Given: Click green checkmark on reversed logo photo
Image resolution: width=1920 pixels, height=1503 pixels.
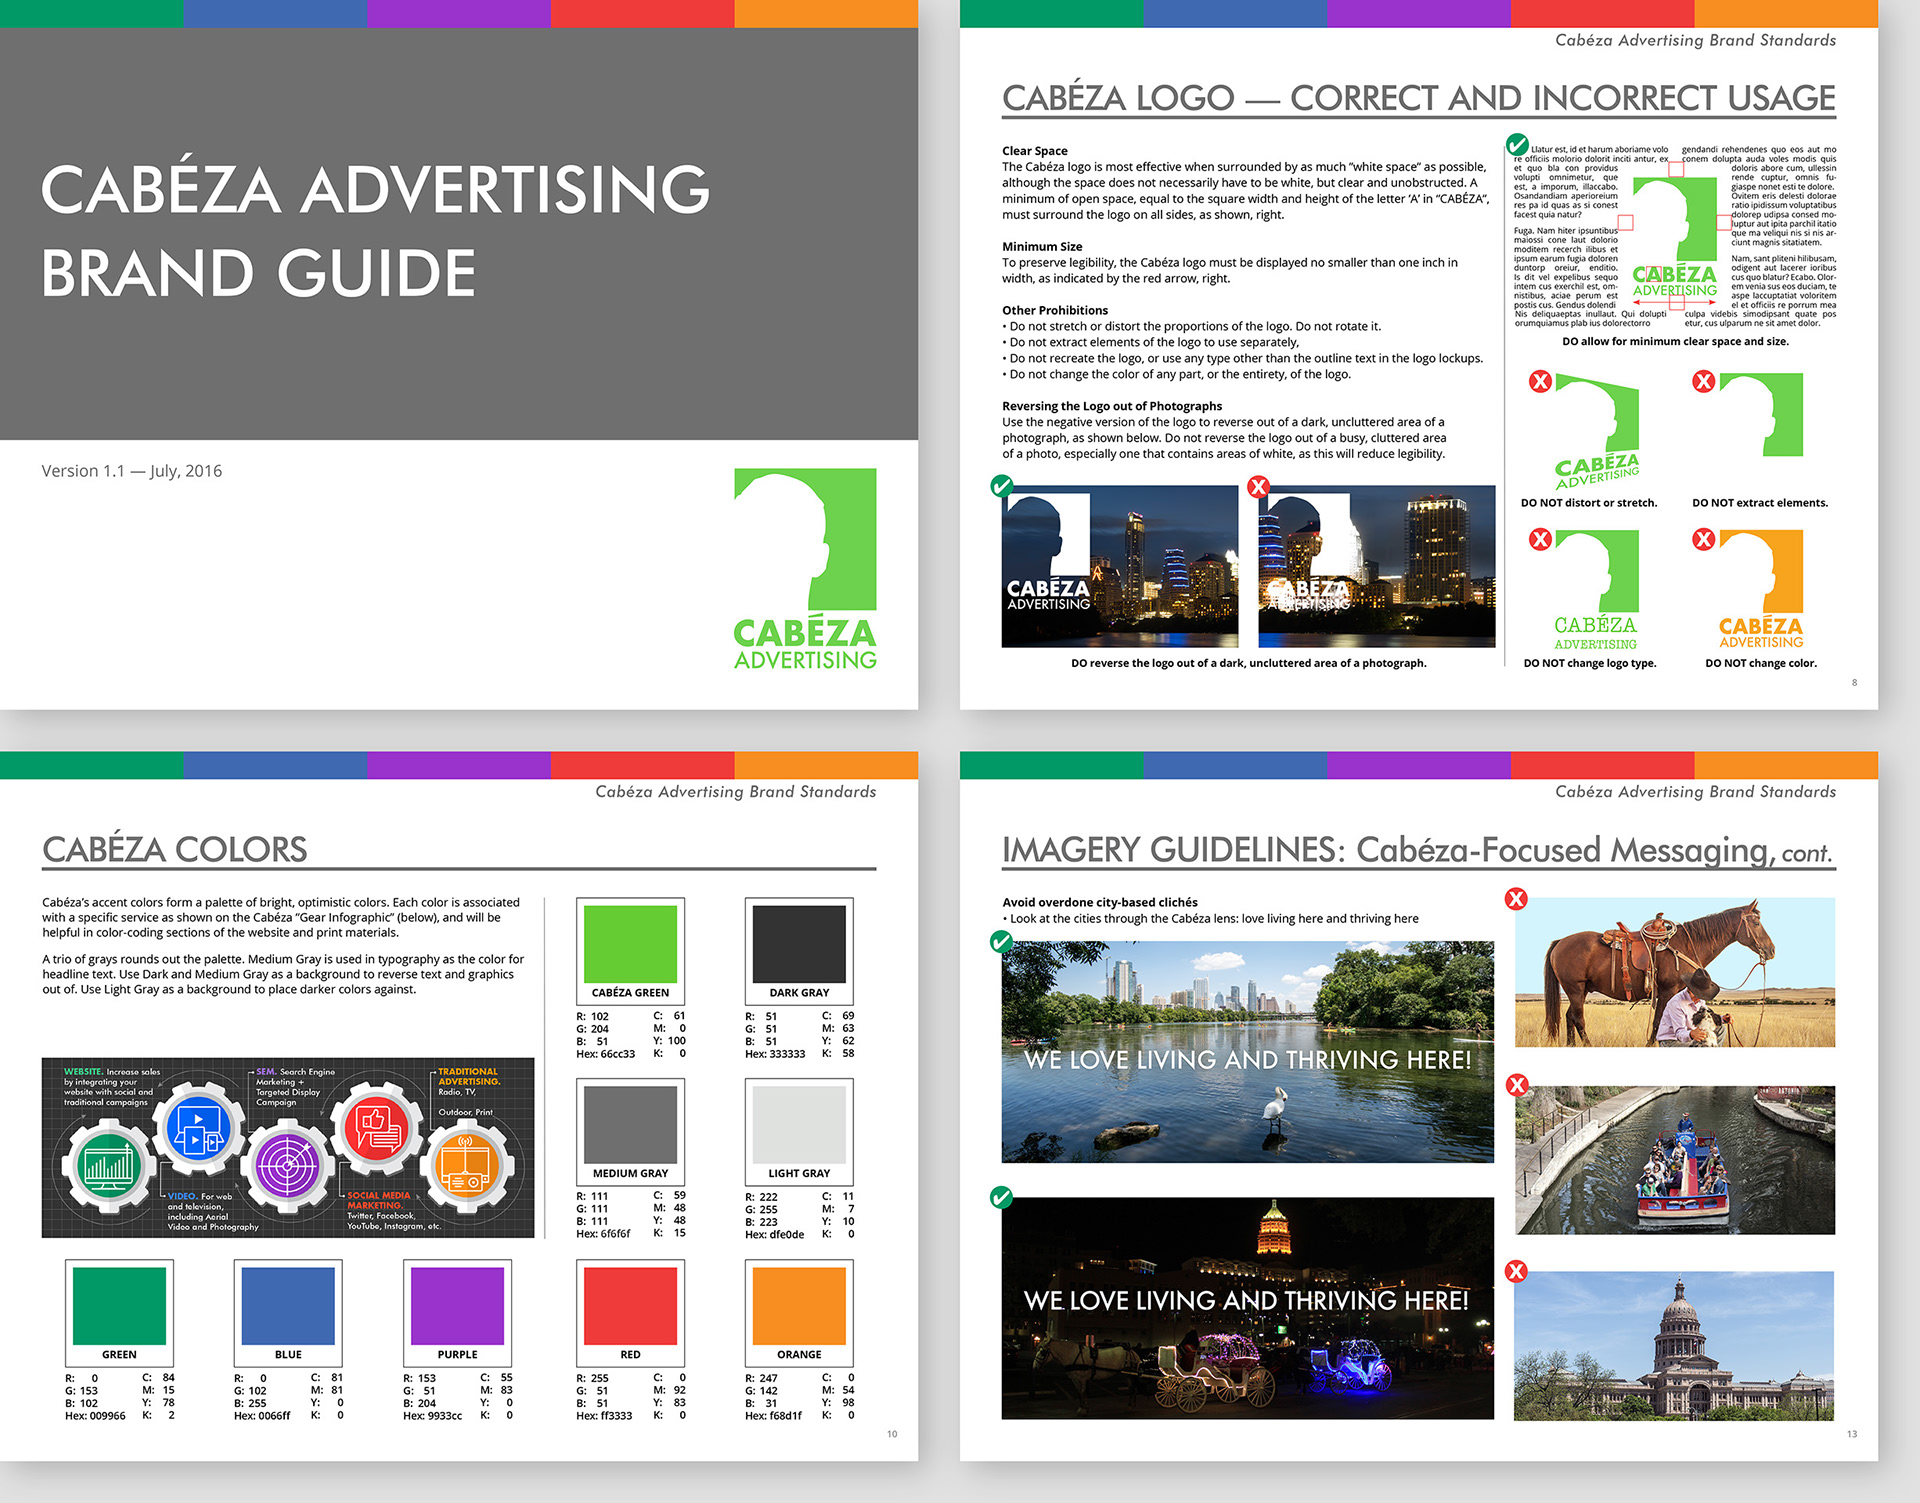Looking at the screenshot, I should [x=1001, y=486].
